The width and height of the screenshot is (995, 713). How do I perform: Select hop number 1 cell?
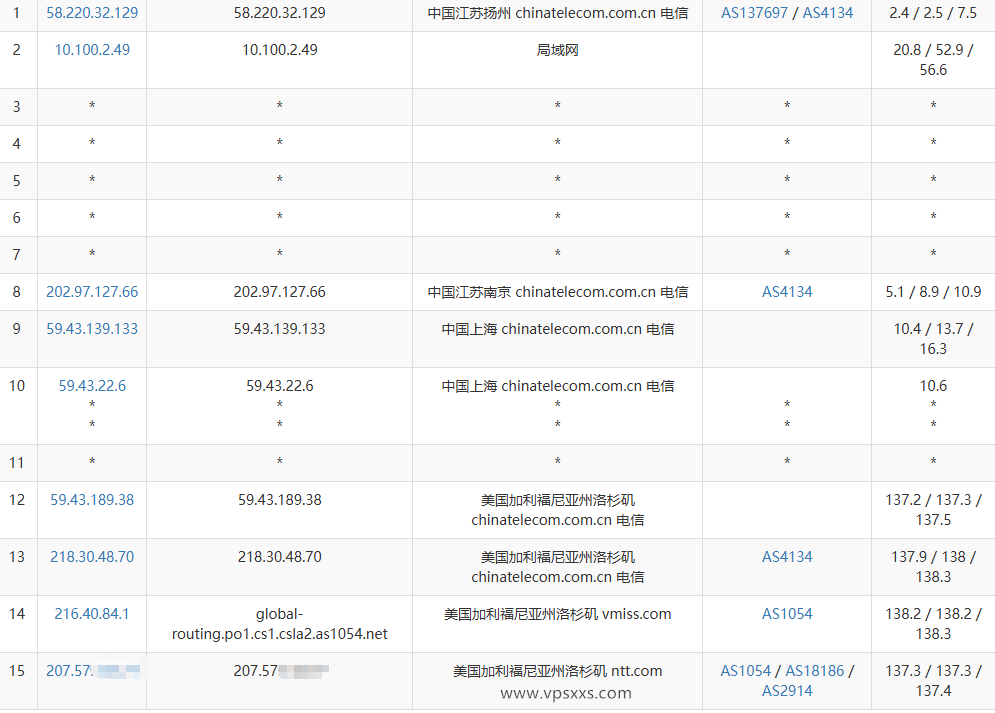[16, 13]
